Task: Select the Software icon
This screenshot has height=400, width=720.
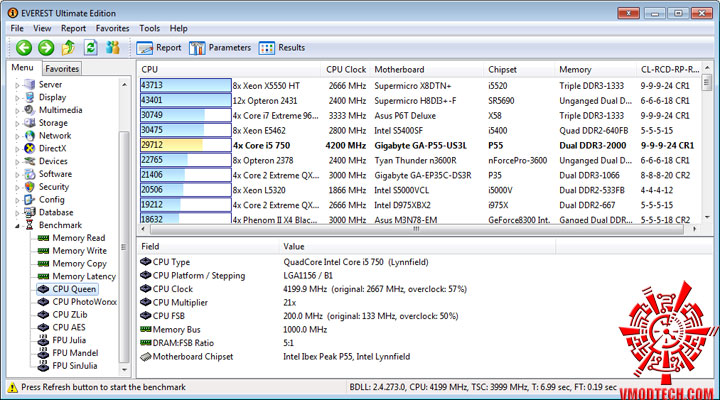Action: pyautogui.click(x=29, y=174)
